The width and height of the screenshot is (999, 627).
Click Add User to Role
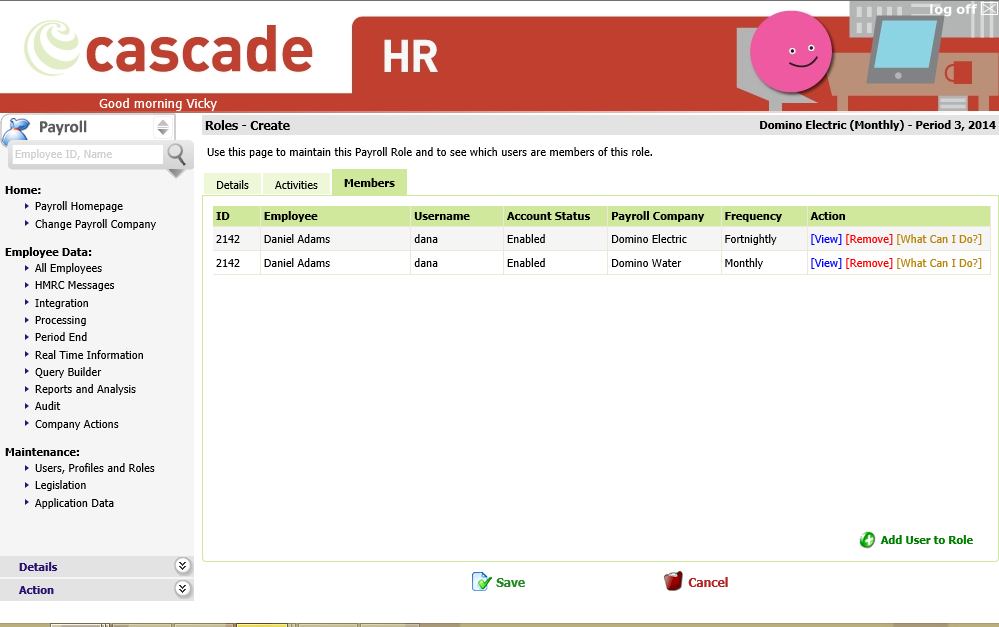(x=926, y=540)
